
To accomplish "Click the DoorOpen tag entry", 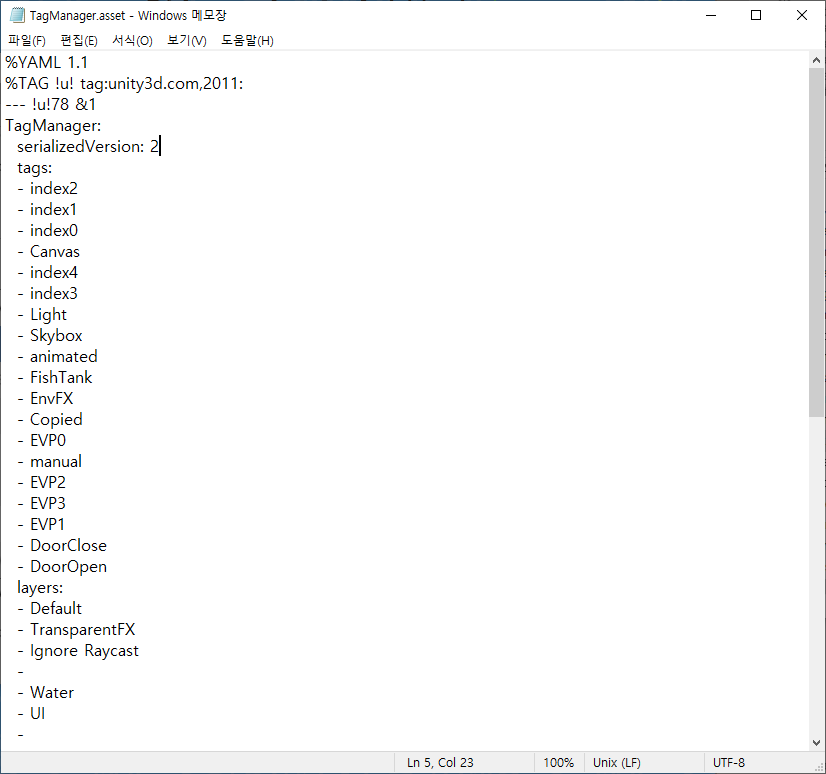I will pos(62,566).
